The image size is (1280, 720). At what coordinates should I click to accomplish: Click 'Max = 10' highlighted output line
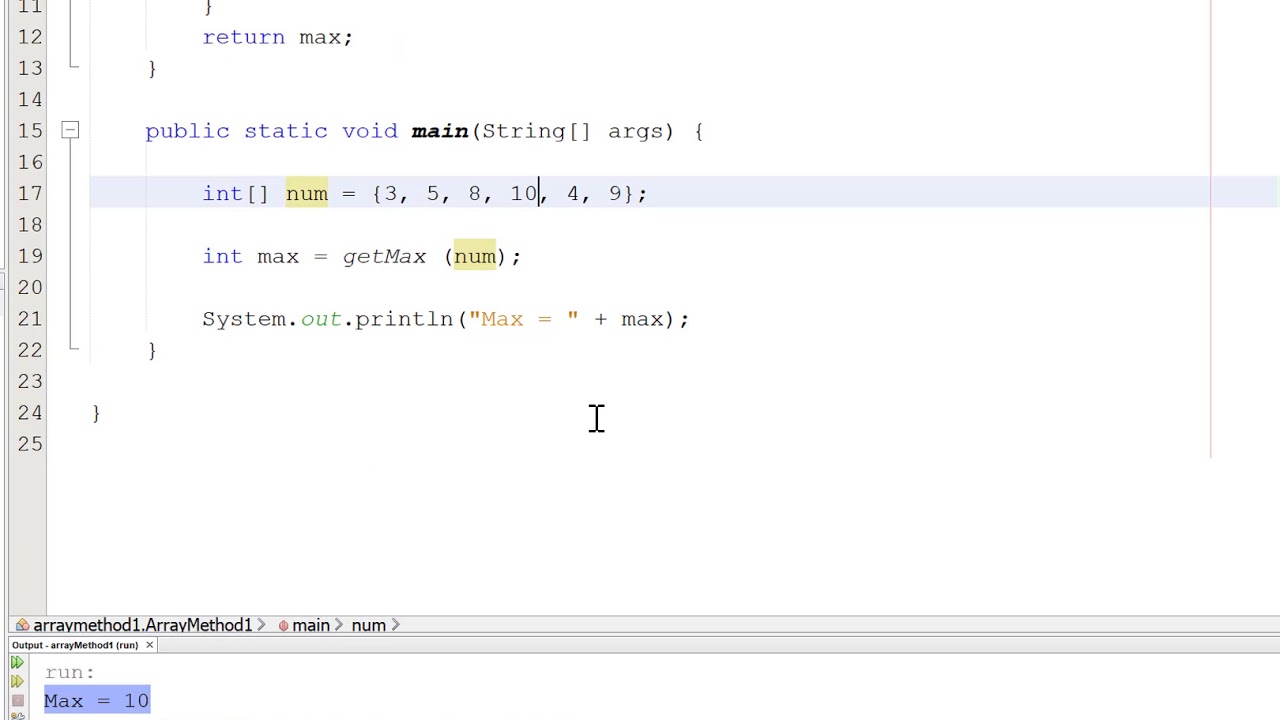point(96,701)
